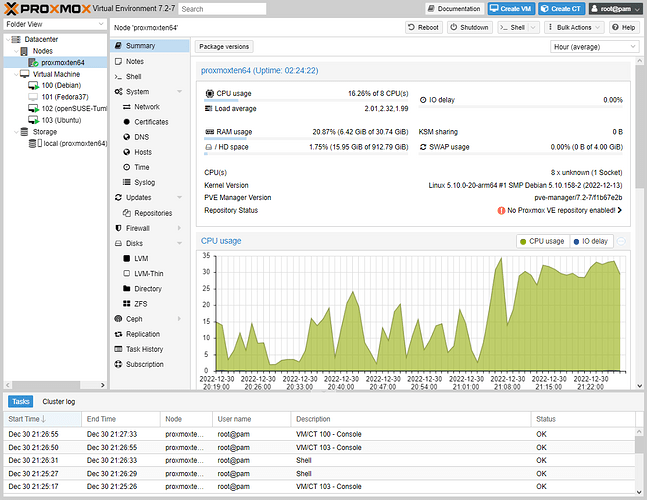The height and width of the screenshot is (500, 647).
Task: Collapse the Virtual Machine tree folder
Action: point(16,74)
